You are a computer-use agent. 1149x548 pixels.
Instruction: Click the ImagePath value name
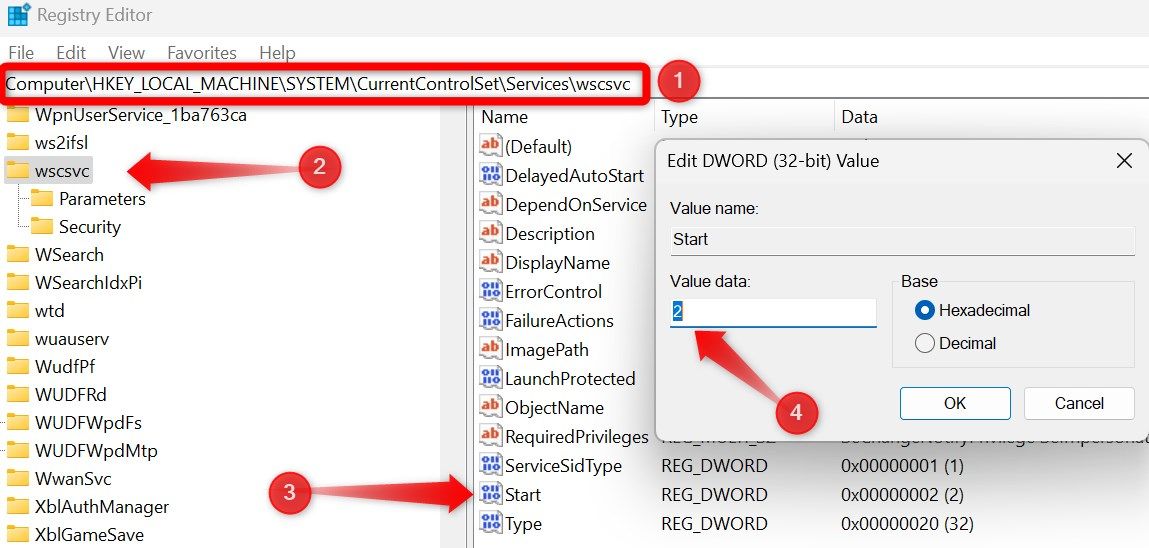[547, 349]
